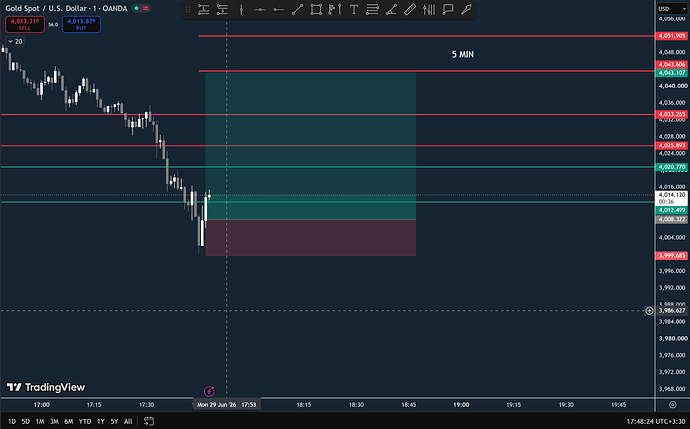Screen dimensions: 690x429
Task: Expand the collapsed indicators legend showing 20
Action: (15, 41)
